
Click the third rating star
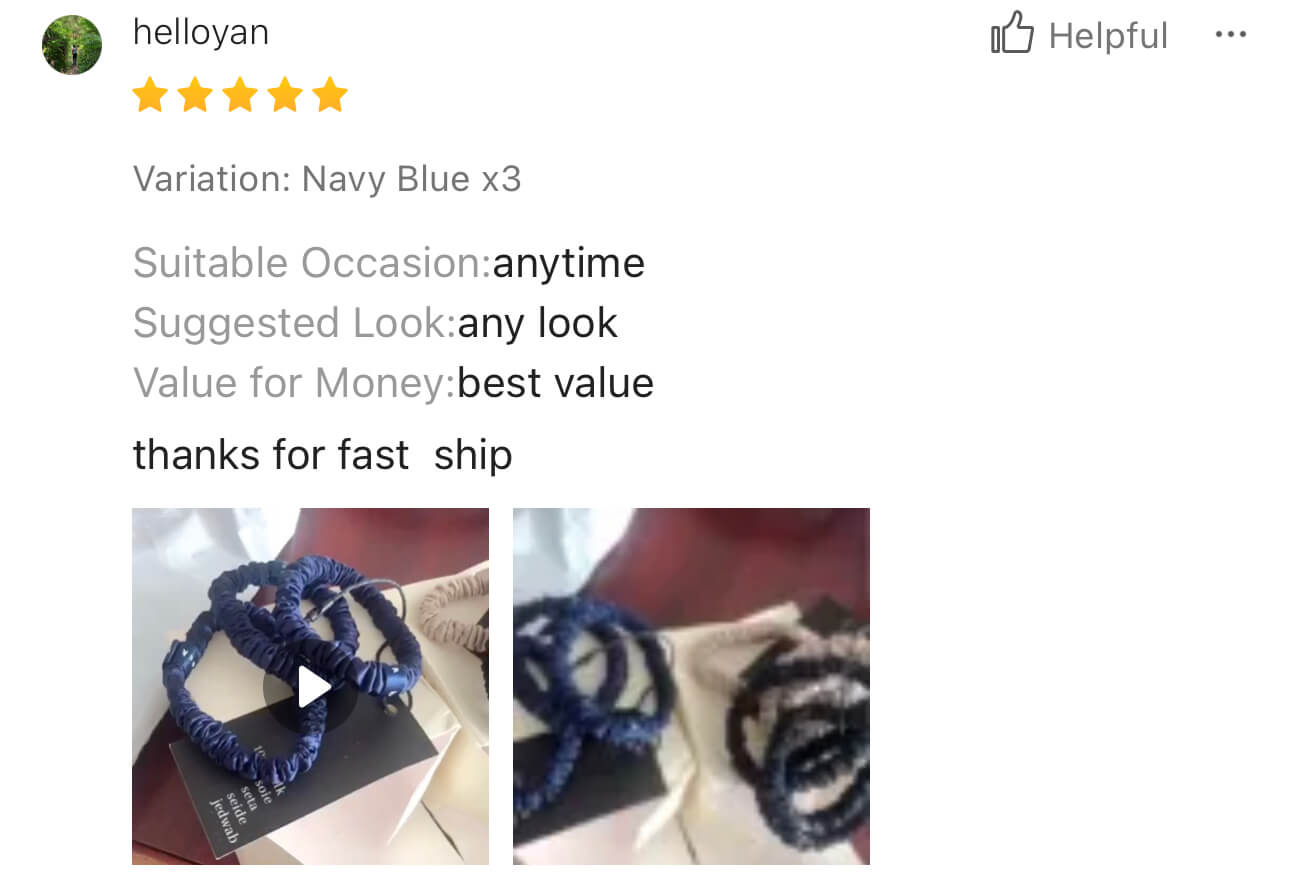[240, 96]
